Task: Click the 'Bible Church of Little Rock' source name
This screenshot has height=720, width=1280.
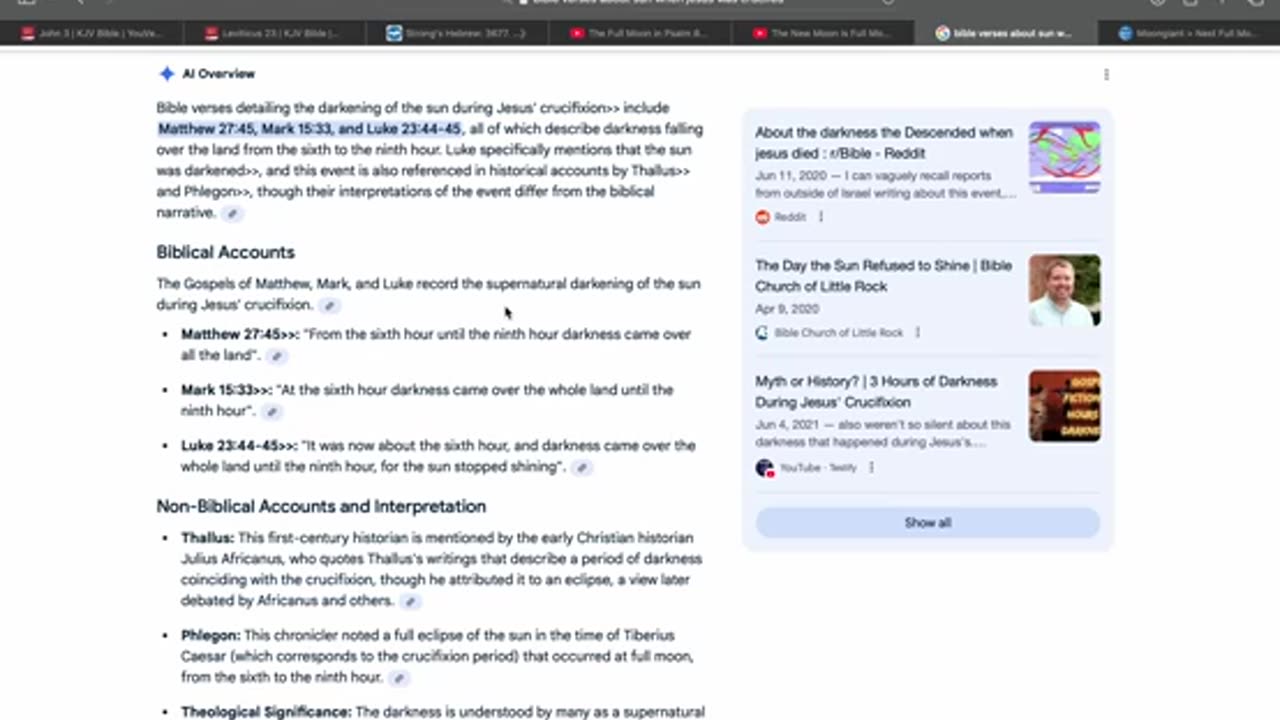Action: point(839,333)
